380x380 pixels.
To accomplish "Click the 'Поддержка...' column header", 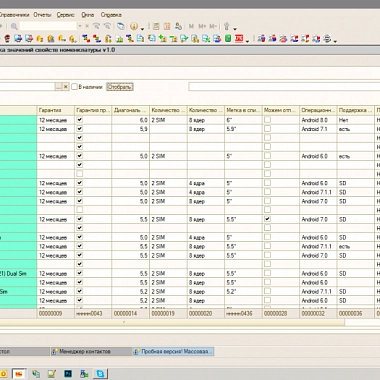I will pyautogui.click(x=356, y=110).
